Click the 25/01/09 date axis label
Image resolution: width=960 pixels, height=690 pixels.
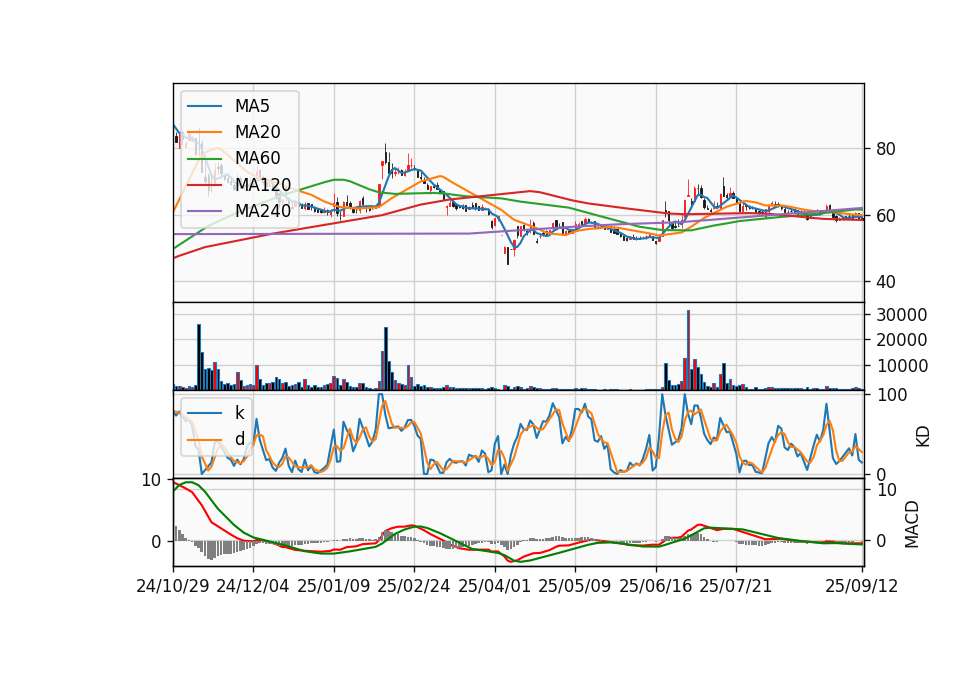334,586
